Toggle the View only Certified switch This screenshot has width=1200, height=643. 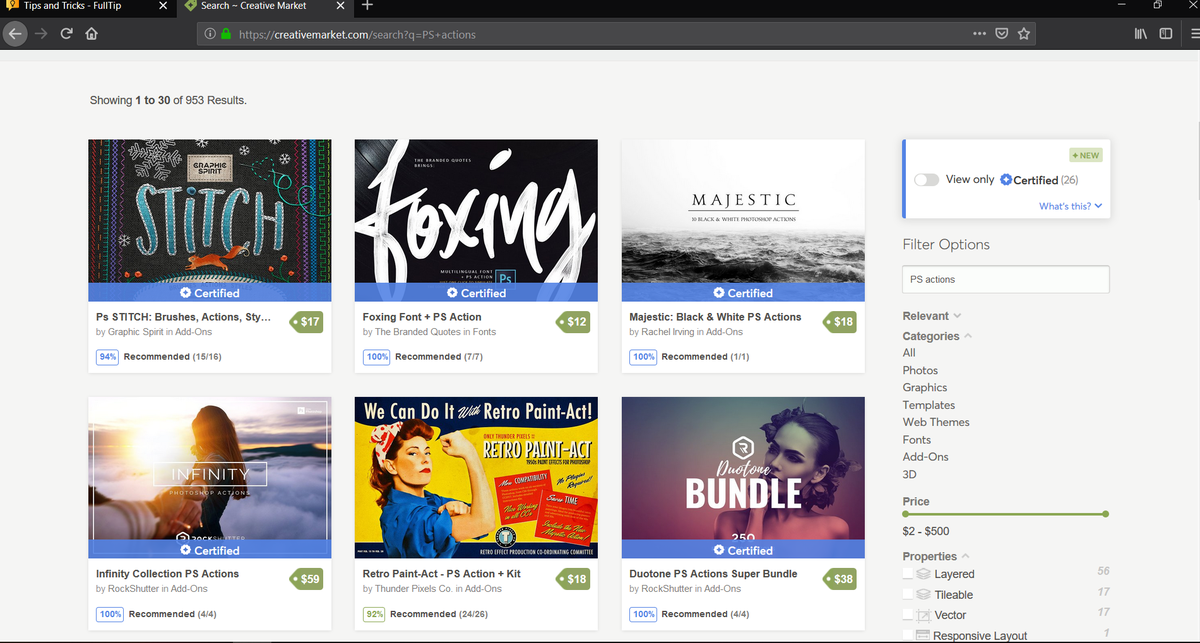(927, 180)
